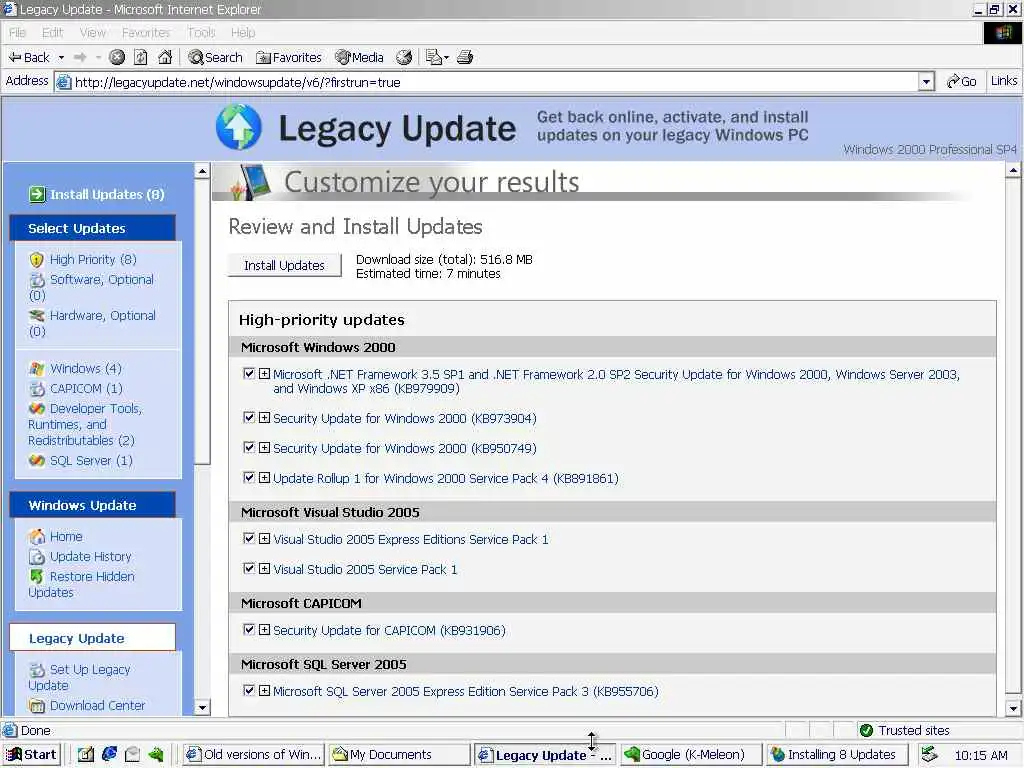The image size is (1024, 768).
Task: Open the Edit menu
Action: tap(52, 33)
